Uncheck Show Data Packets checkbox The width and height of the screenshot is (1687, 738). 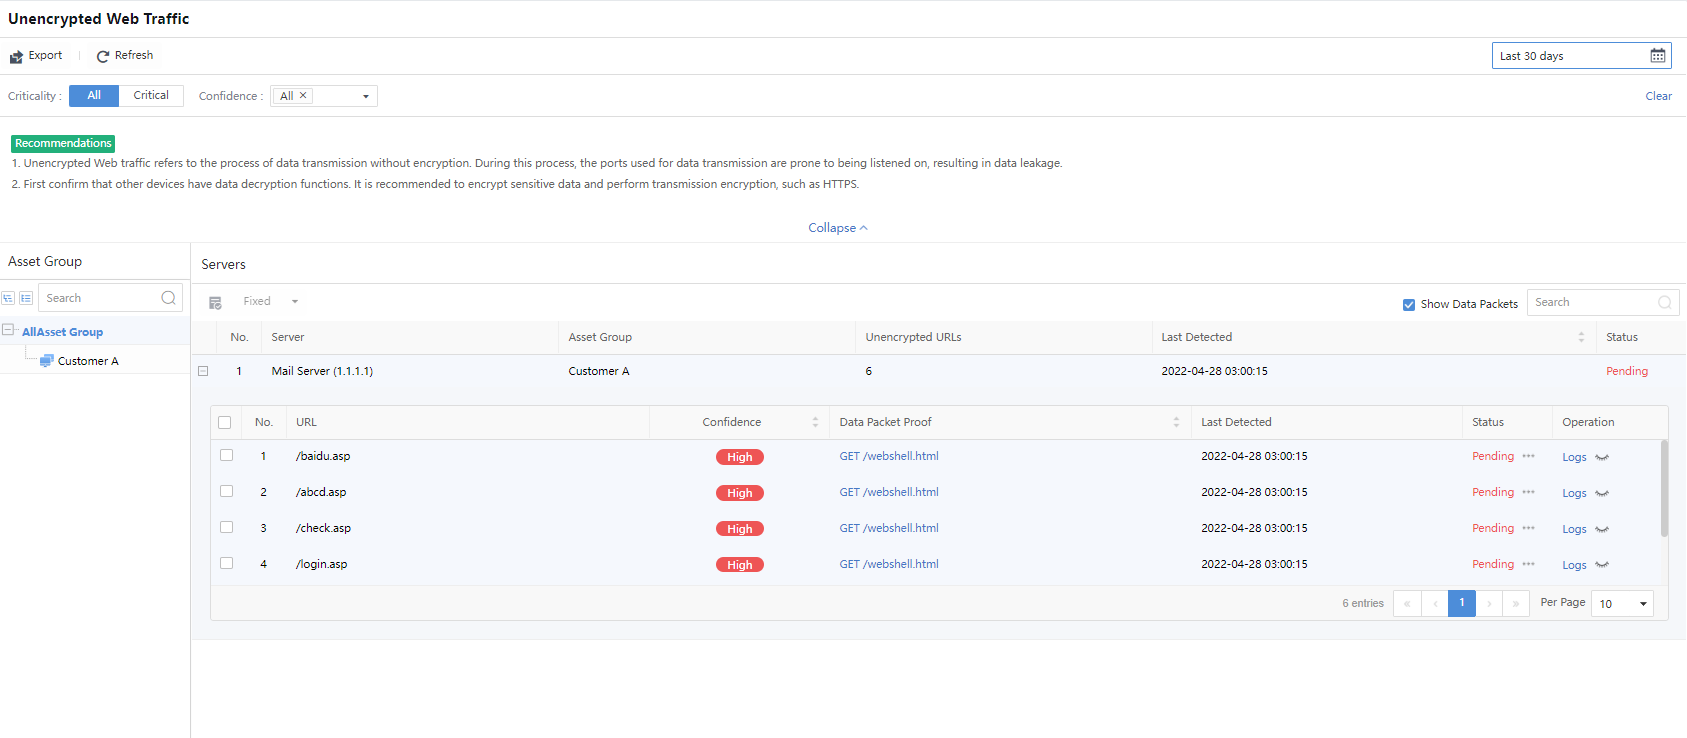1409,305
